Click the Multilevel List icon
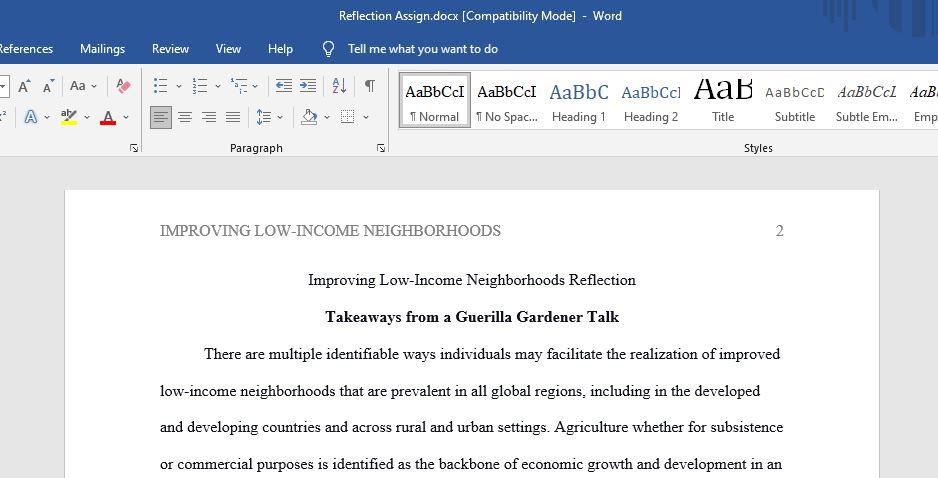 point(239,86)
